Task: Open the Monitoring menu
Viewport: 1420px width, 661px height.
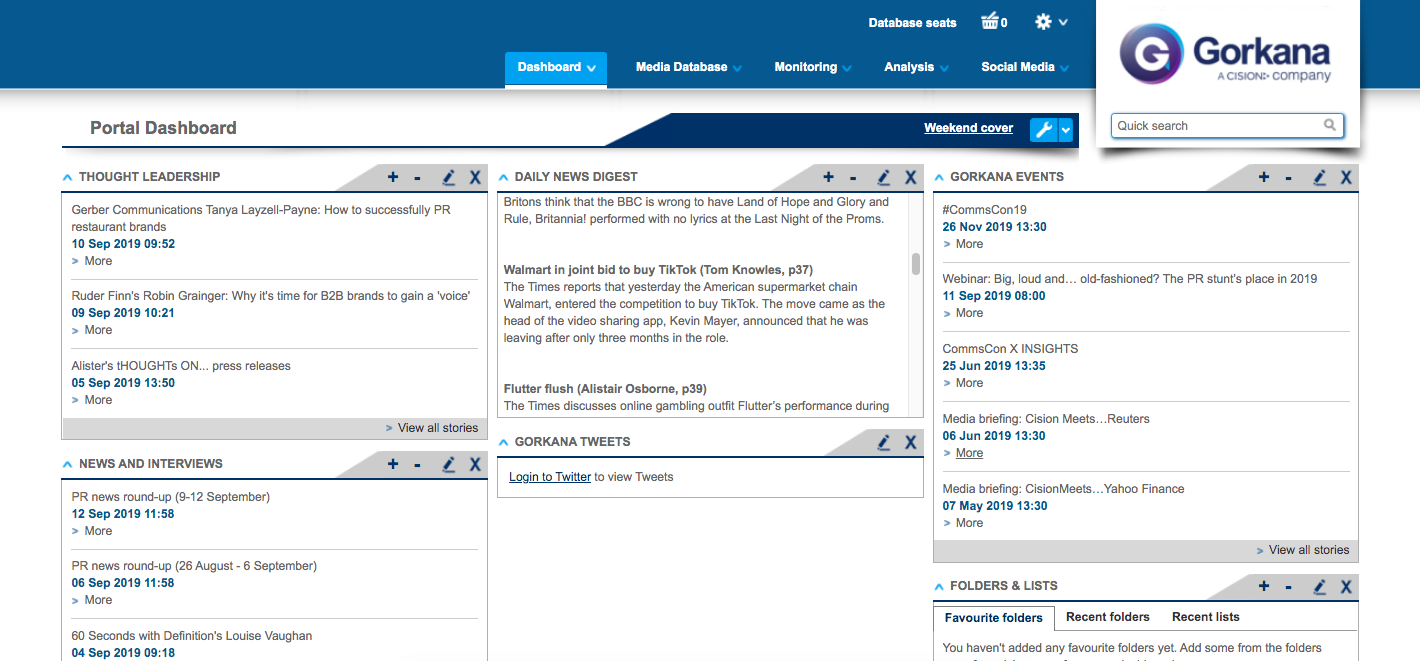Action: tap(813, 68)
